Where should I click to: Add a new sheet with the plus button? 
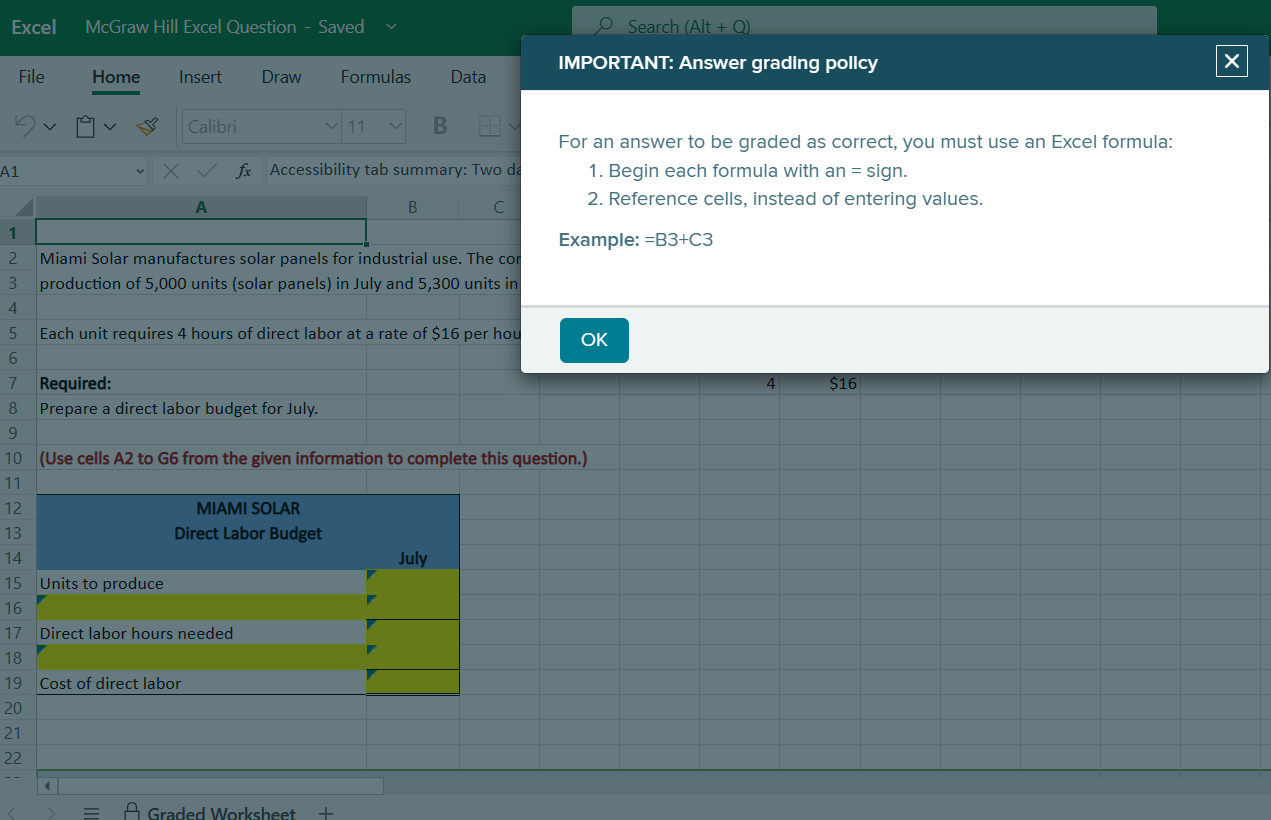(325, 812)
